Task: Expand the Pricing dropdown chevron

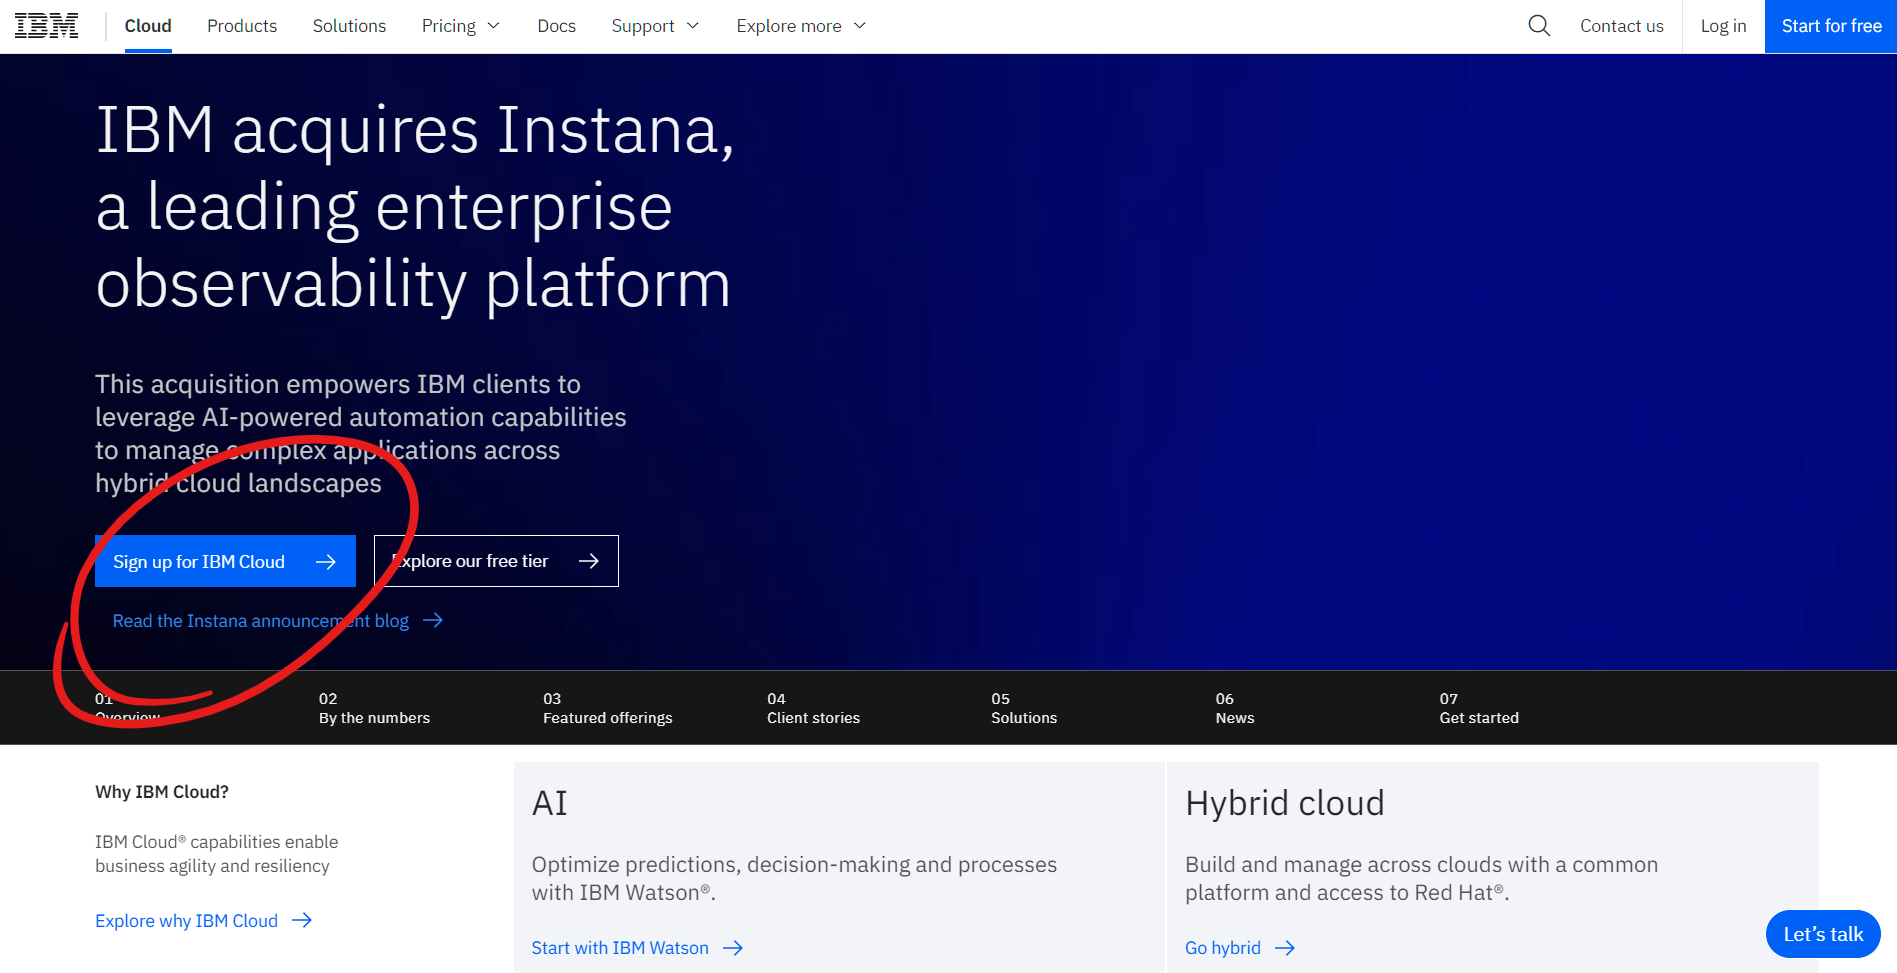Action: pyautogui.click(x=493, y=26)
